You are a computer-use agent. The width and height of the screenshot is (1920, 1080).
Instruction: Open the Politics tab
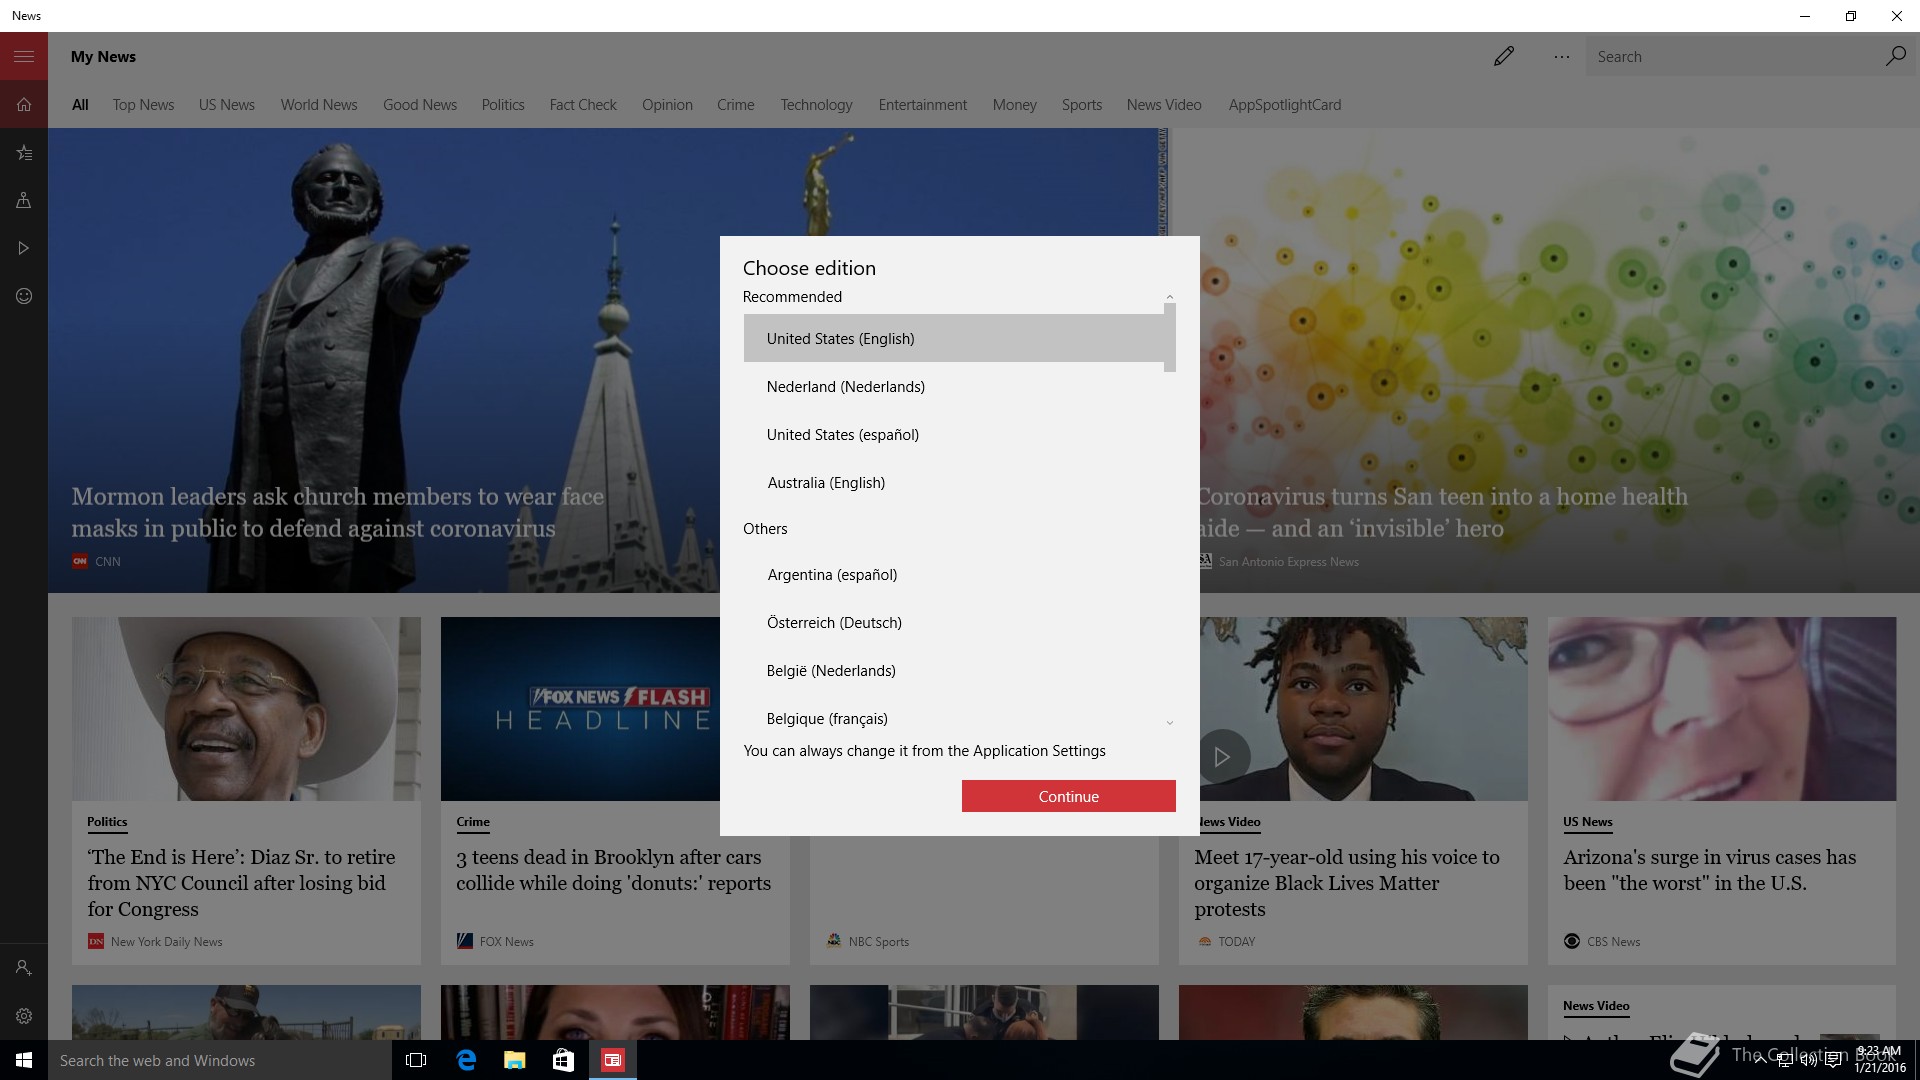pos(503,105)
